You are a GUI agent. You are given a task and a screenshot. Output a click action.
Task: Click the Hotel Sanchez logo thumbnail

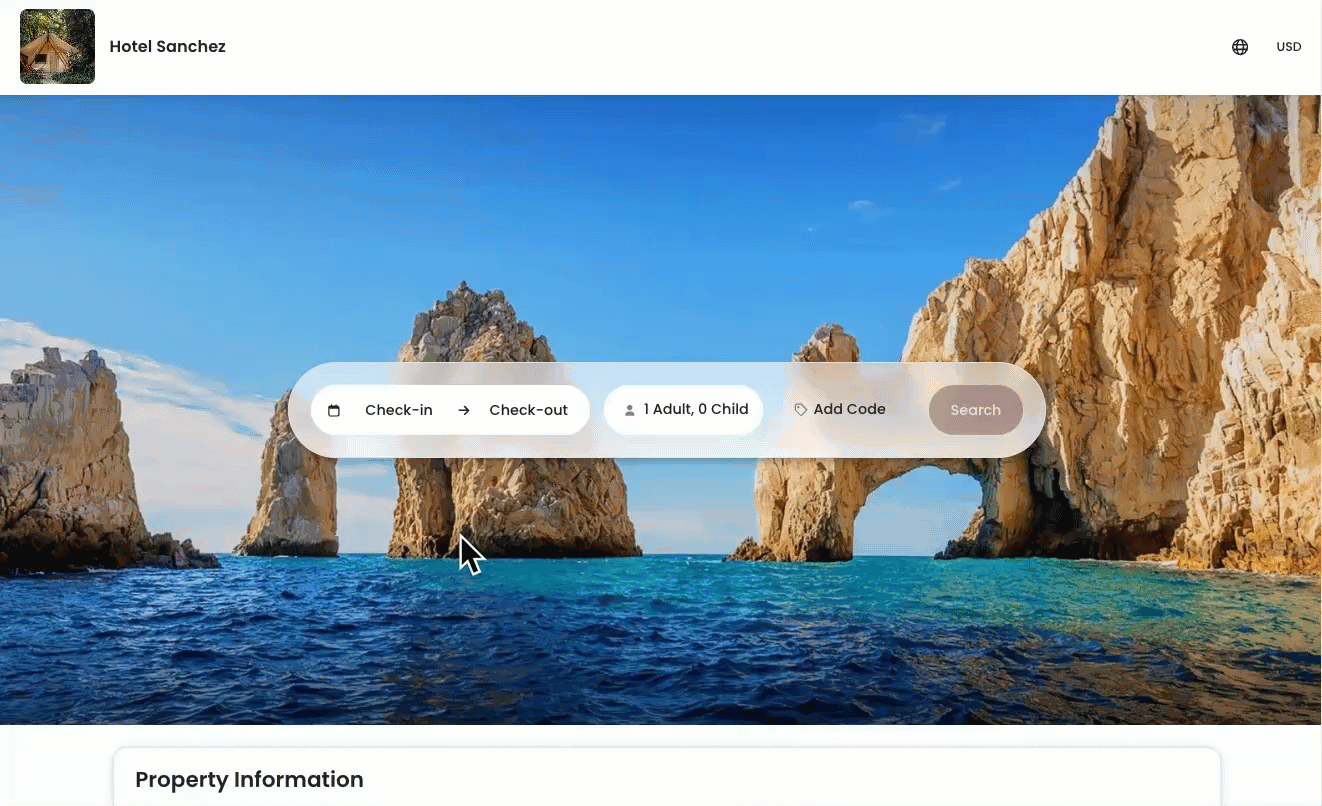[57, 46]
